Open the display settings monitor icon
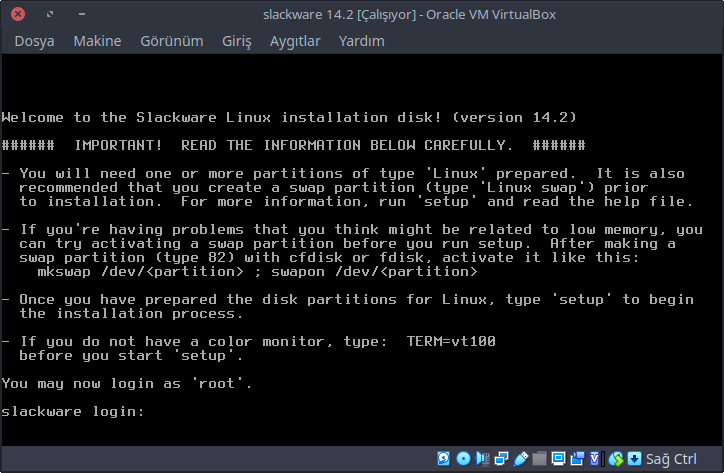Screen dimensions: 724x473 click(558, 459)
